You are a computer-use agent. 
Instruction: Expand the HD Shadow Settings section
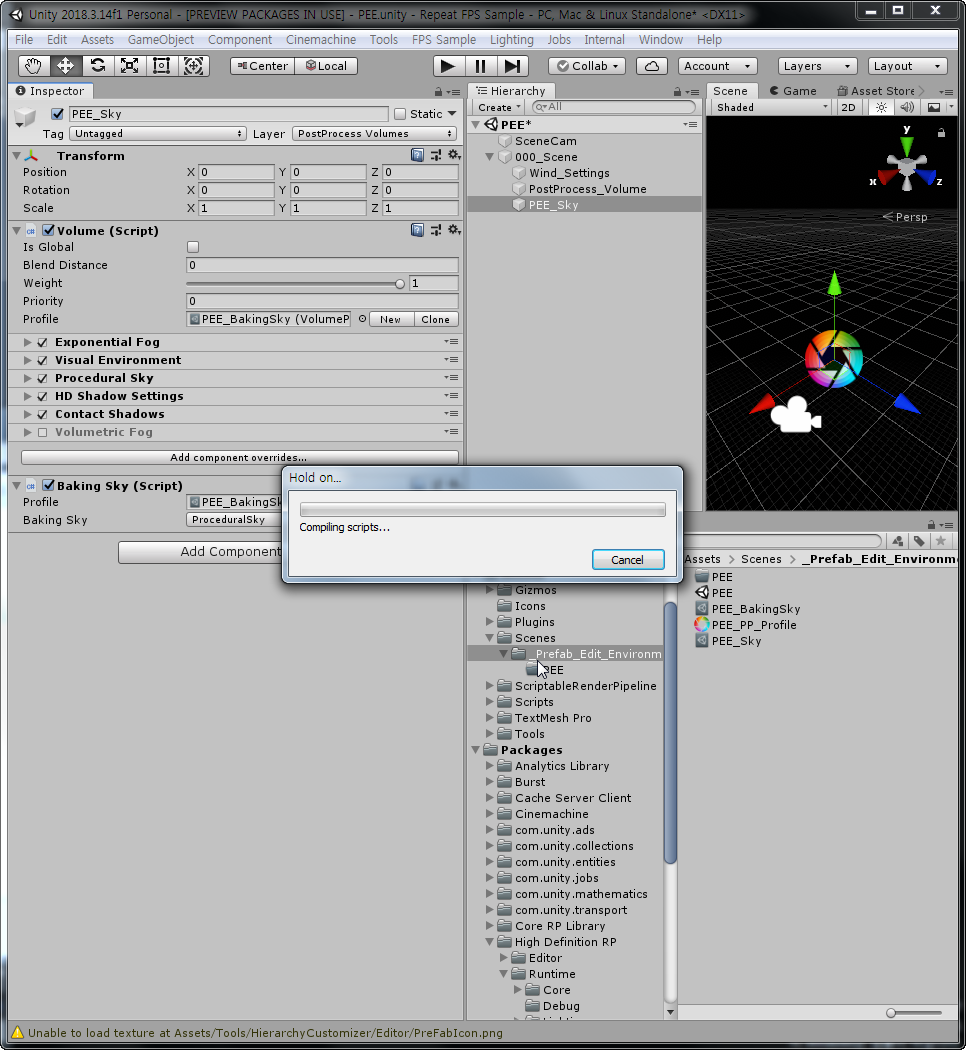(27, 396)
